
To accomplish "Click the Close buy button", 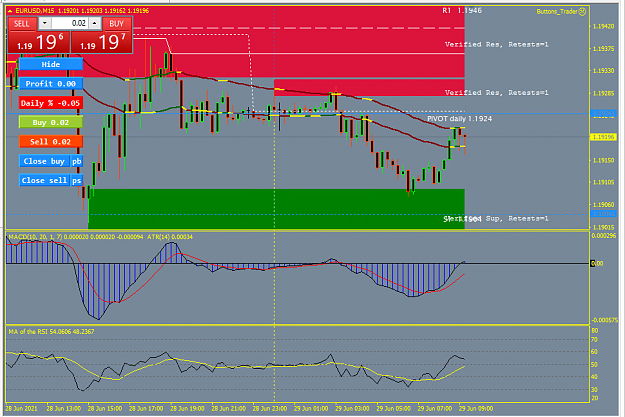I will coord(44,161).
